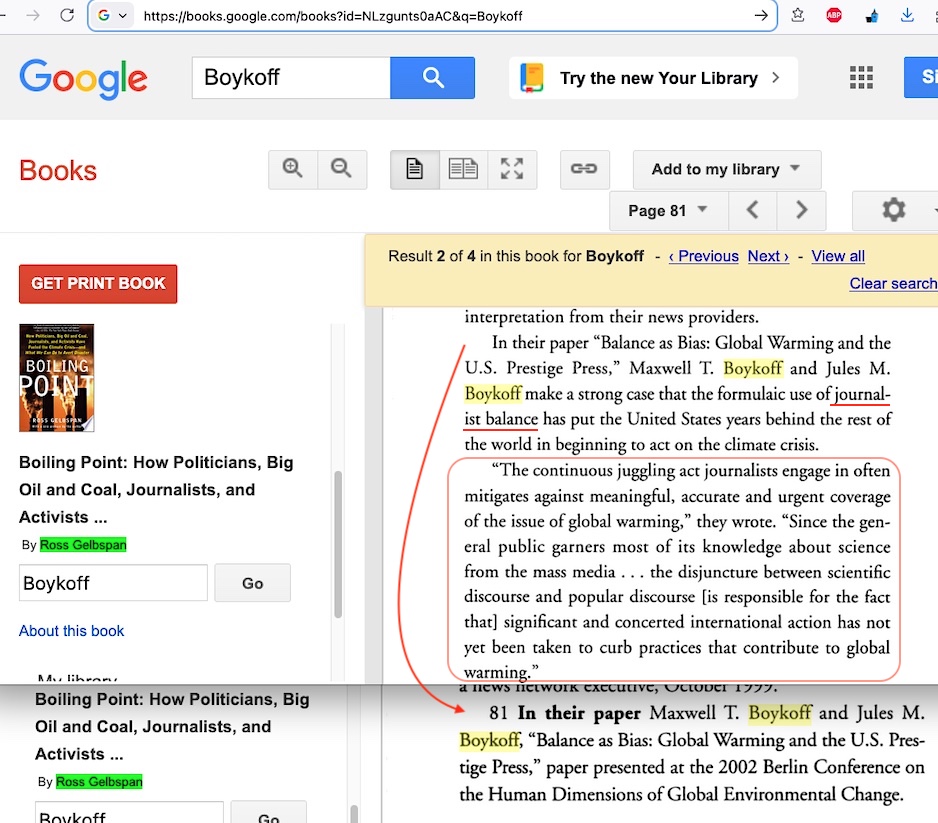Open the Add to my library dropdown

[x=726, y=170]
